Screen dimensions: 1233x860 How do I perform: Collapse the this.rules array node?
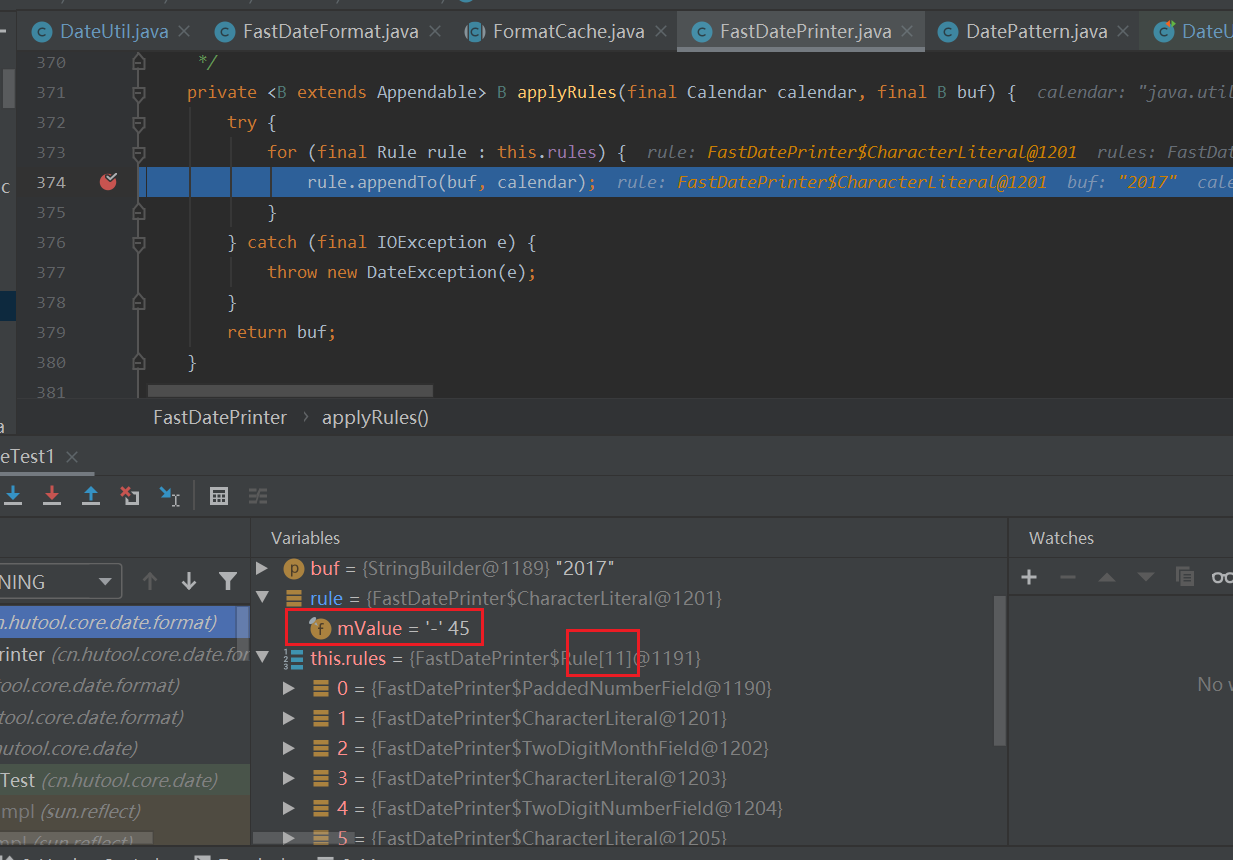coord(262,658)
